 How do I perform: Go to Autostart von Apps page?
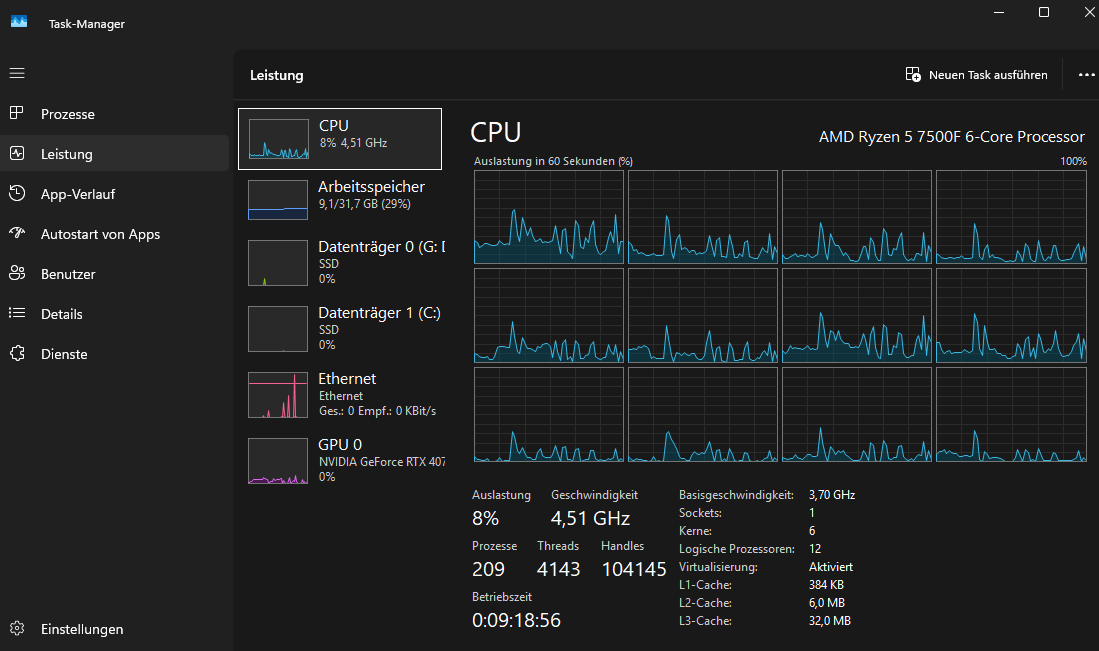(x=114, y=233)
